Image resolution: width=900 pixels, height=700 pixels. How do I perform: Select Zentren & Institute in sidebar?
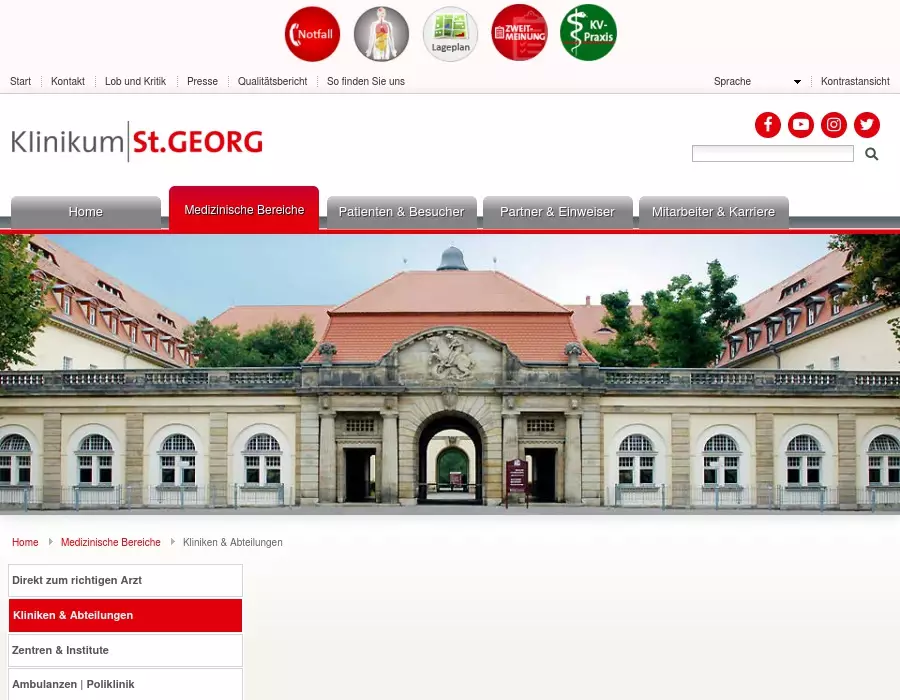(x=125, y=650)
